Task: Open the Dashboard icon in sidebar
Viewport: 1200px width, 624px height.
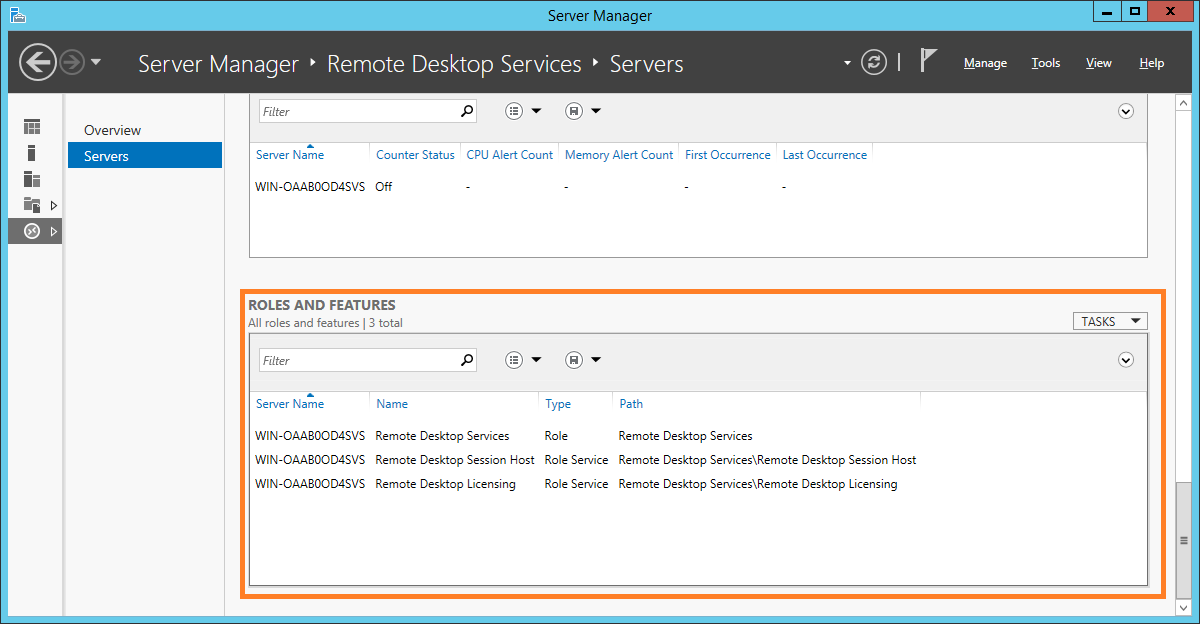Action: [32, 127]
